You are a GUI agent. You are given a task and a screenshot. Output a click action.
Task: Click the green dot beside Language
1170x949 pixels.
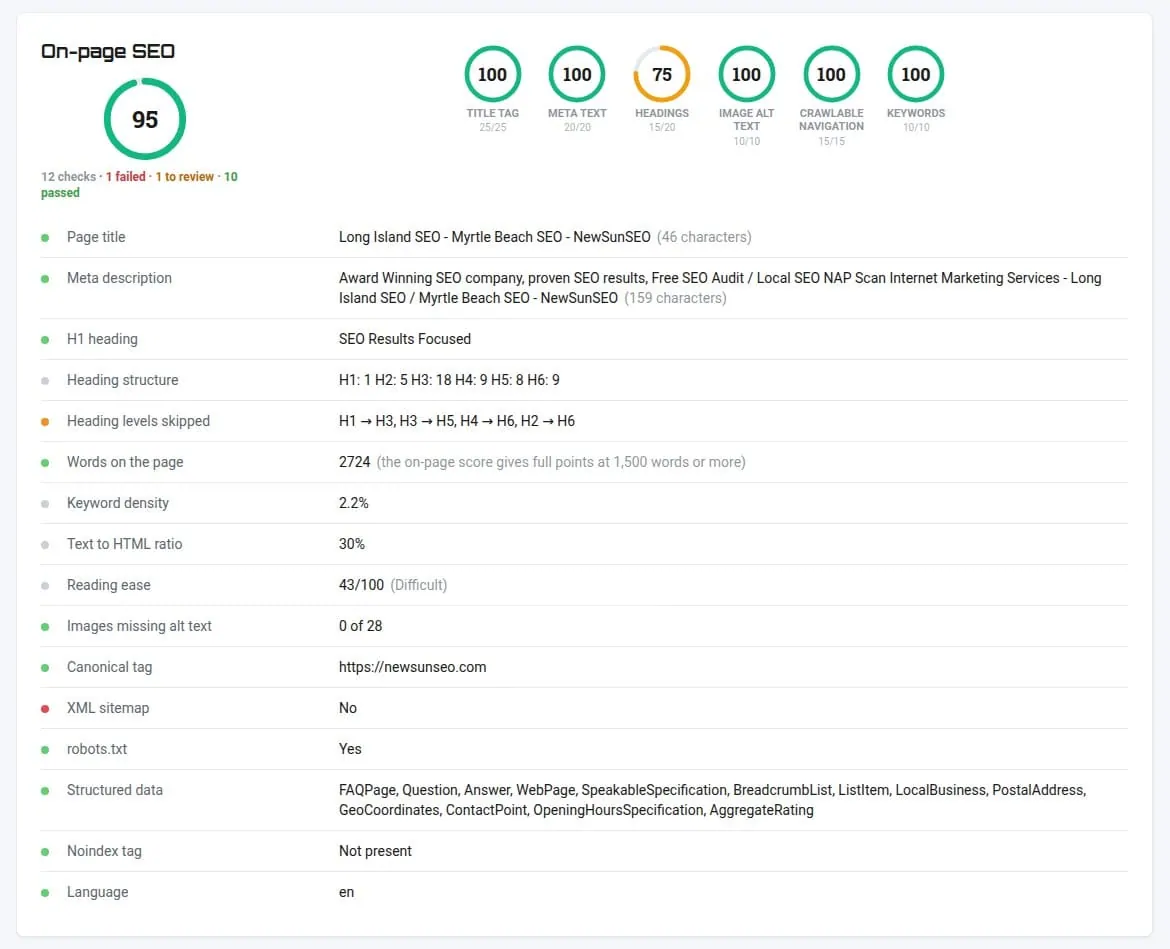tap(45, 894)
